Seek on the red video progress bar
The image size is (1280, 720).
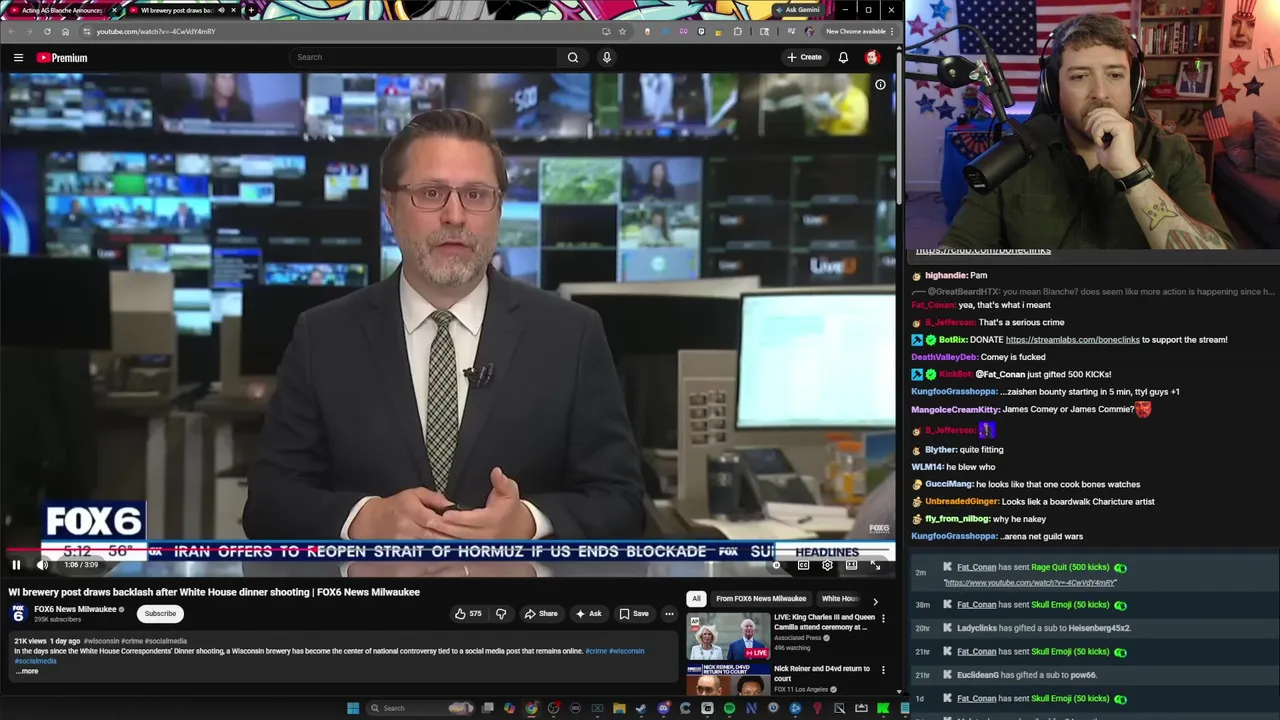tap(448, 550)
